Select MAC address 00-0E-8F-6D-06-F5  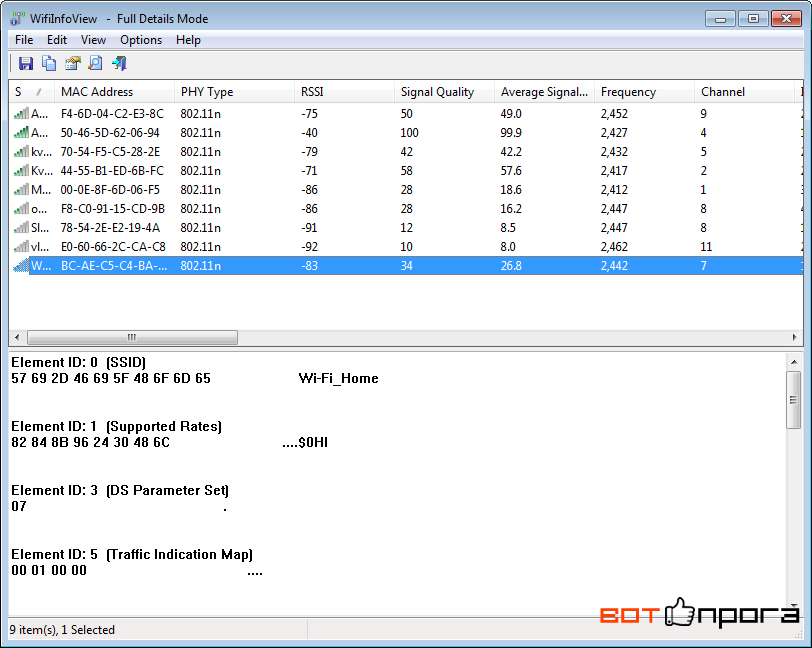click(x=110, y=190)
